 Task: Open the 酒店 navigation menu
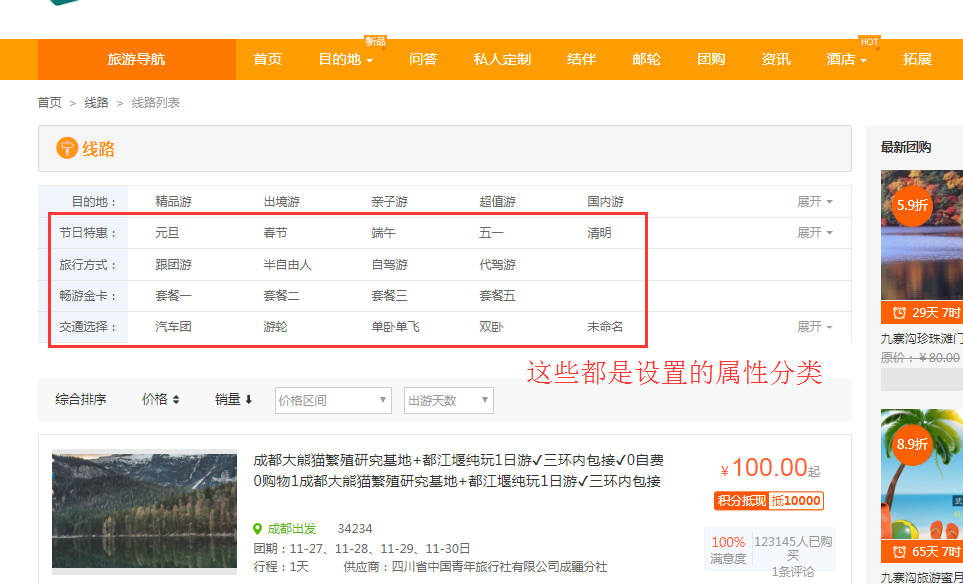pyautogui.click(x=846, y=60)
